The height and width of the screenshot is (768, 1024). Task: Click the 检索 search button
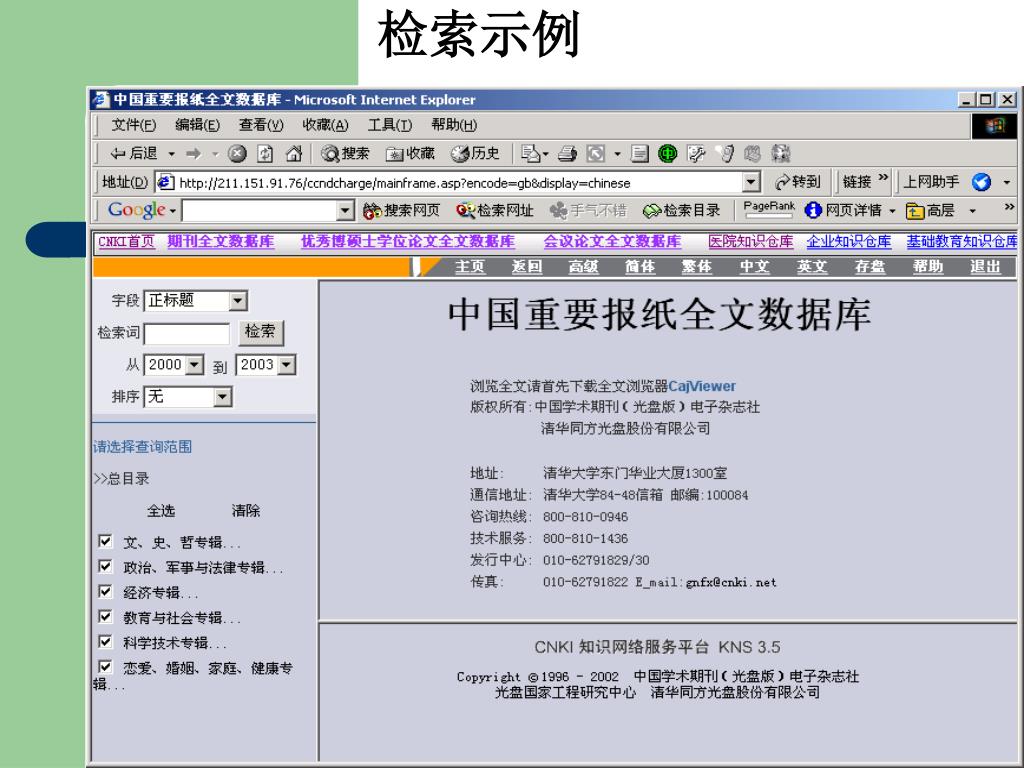click(x=261, y=332)
